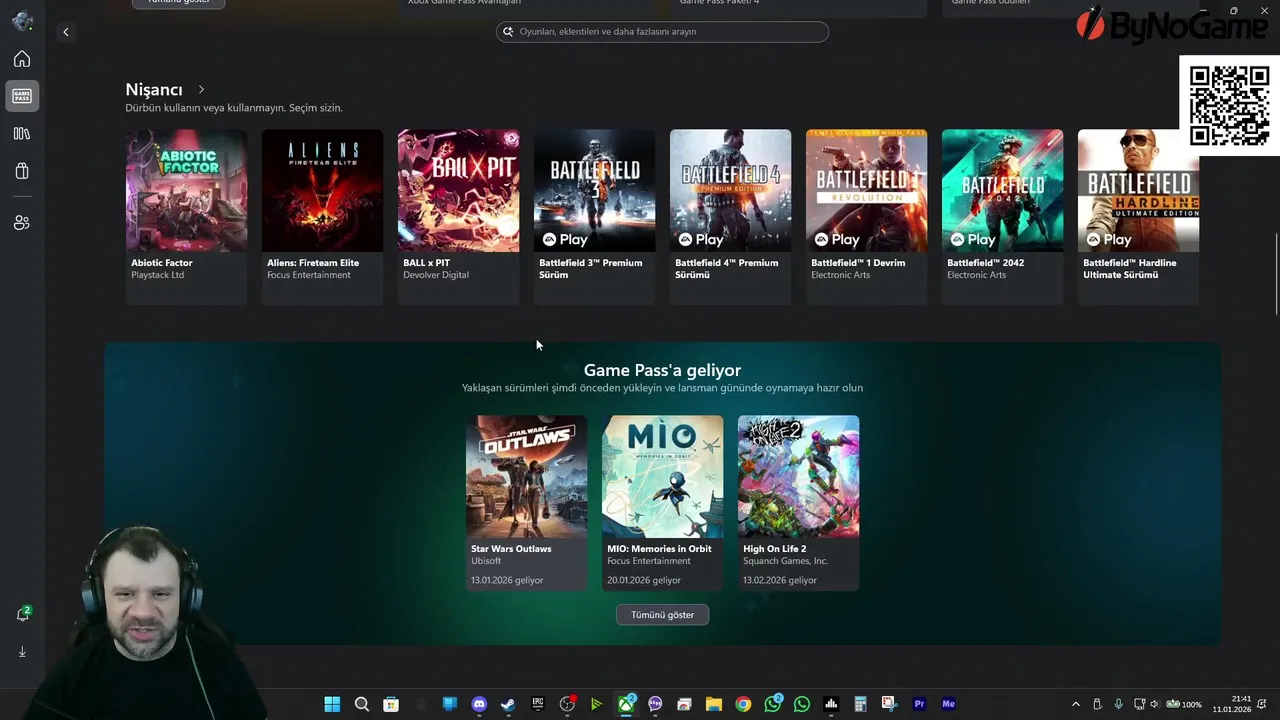The image size is (1280, 720).
Task: Open the Store bag icon in sidebar
Action: click(22, 171)
